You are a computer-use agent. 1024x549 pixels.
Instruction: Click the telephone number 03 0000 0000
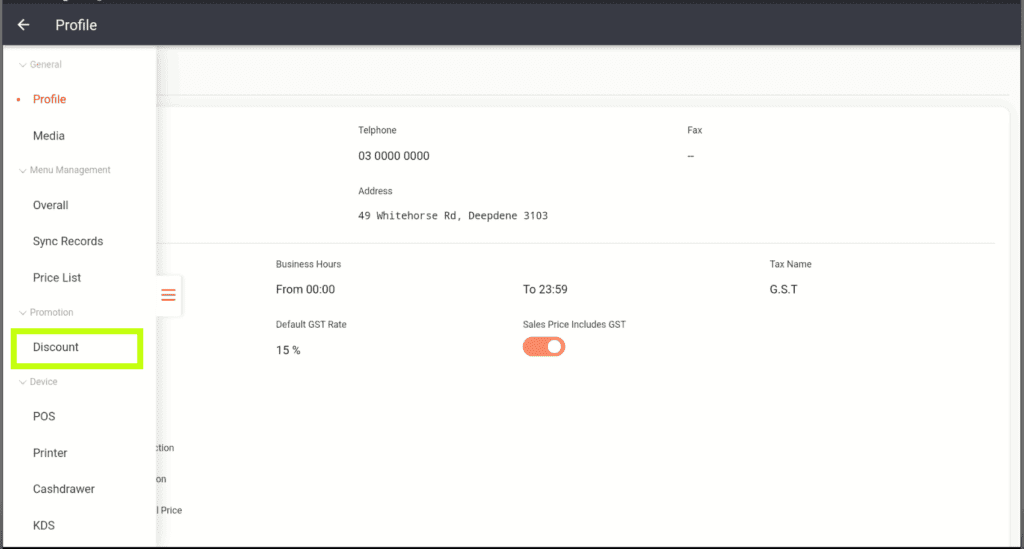394,156
